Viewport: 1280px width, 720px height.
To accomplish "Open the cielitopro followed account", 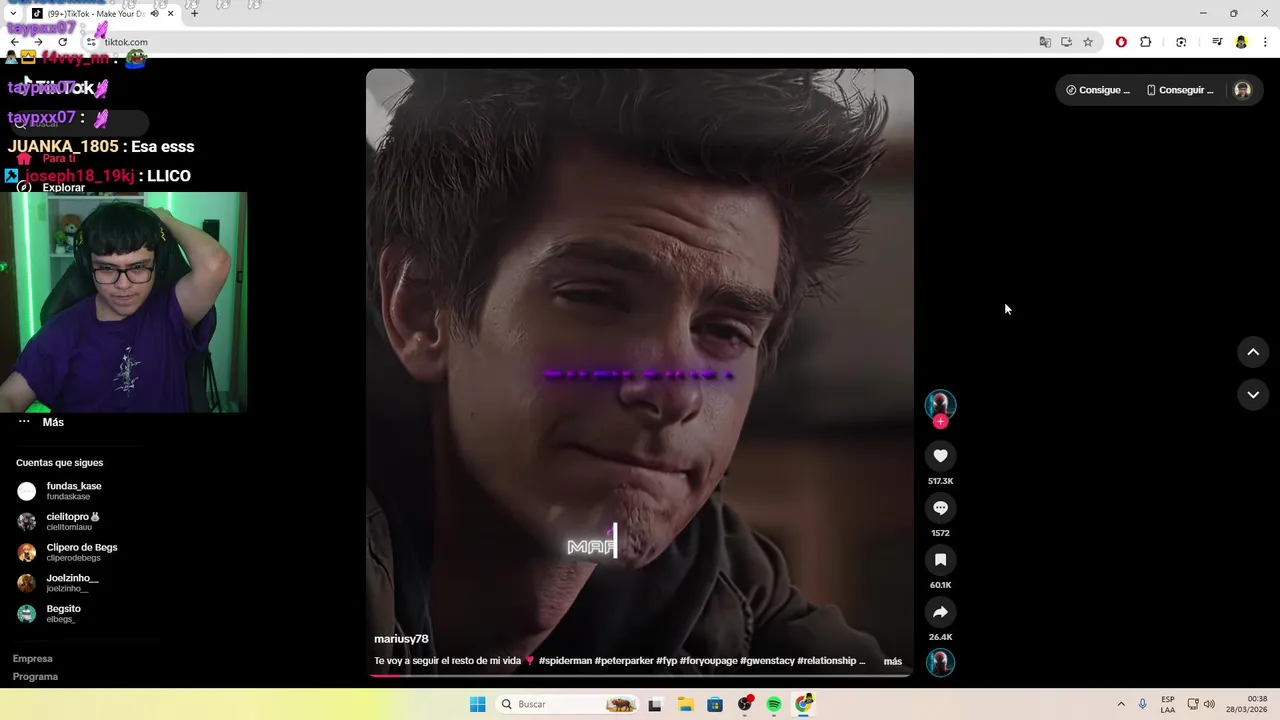I will [x=73, y=521].
